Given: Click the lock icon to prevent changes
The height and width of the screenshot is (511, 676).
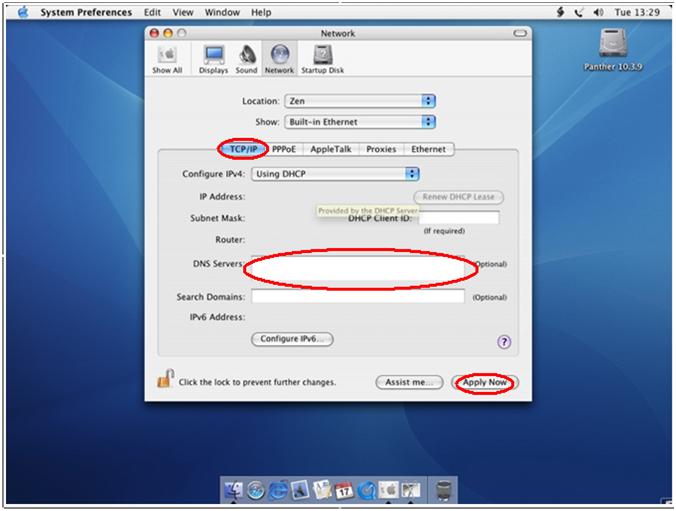Looking at the screenshot, I should 165,380.
